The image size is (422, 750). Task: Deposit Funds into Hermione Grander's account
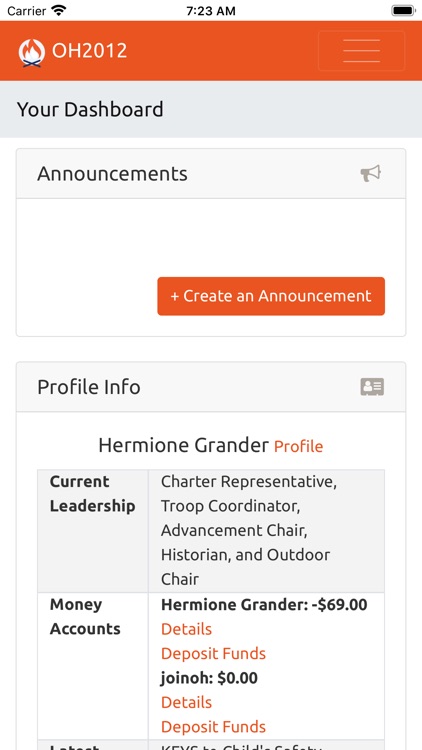coord(213,653)
